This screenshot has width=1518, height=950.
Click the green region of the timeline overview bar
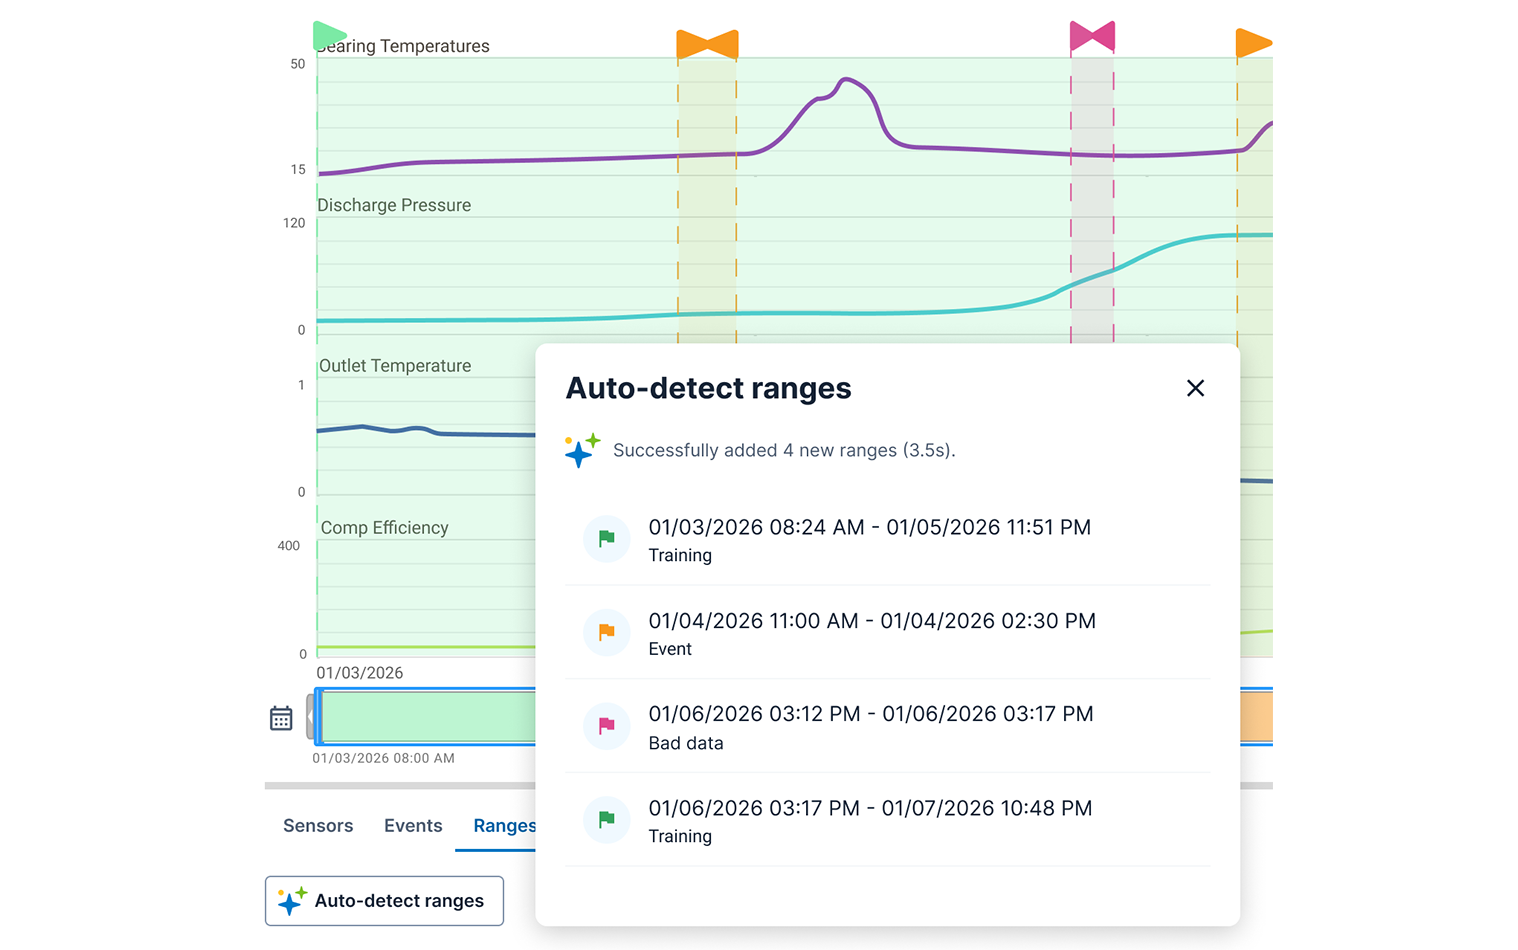429,716
